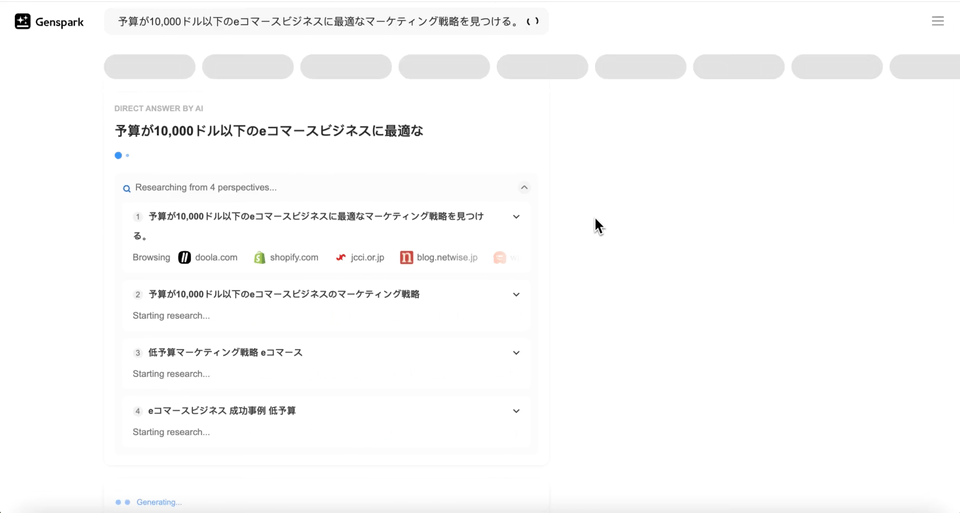The image size is (960, 513).
Task: Expand the 低予算マーケティング戦略 chevron
Action: [516, 353]
